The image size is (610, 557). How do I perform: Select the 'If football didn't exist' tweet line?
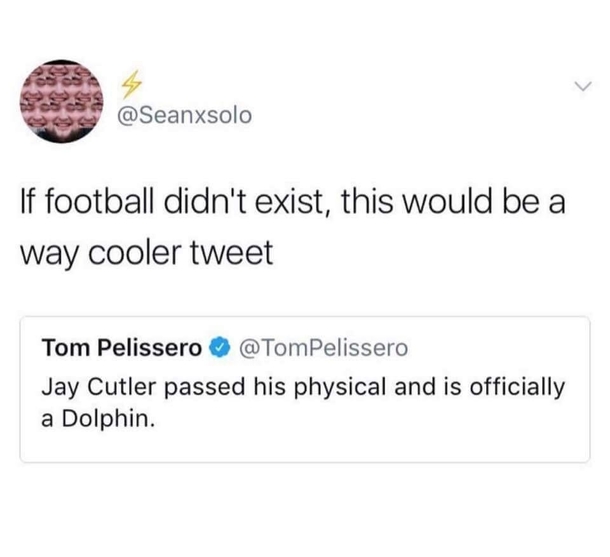click(x=292, y=202)
